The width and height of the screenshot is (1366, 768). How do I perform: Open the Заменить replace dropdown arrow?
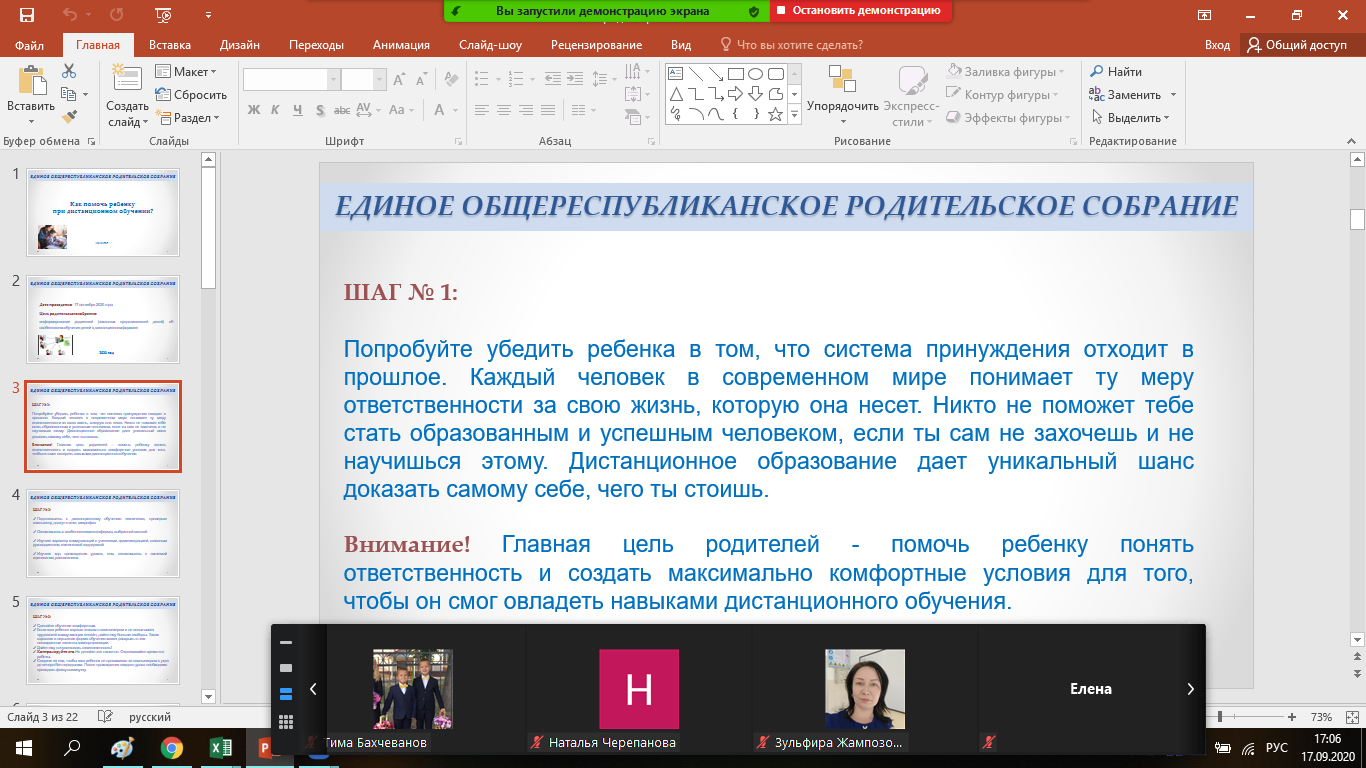point(1174,95)
